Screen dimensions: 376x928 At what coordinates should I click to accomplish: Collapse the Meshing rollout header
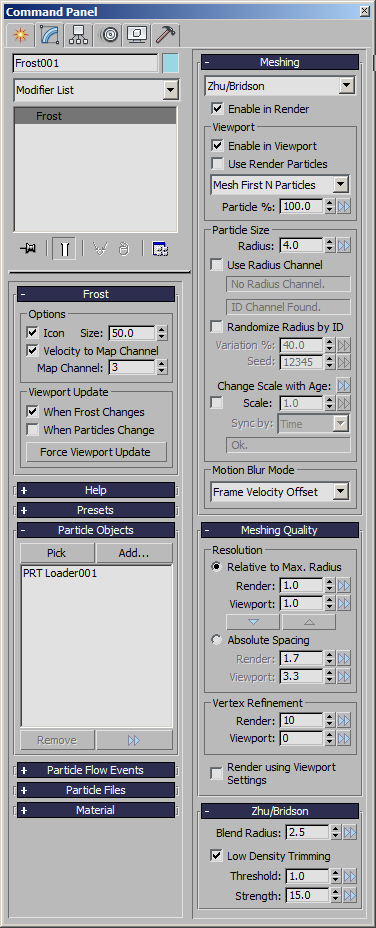pos(280,62)
